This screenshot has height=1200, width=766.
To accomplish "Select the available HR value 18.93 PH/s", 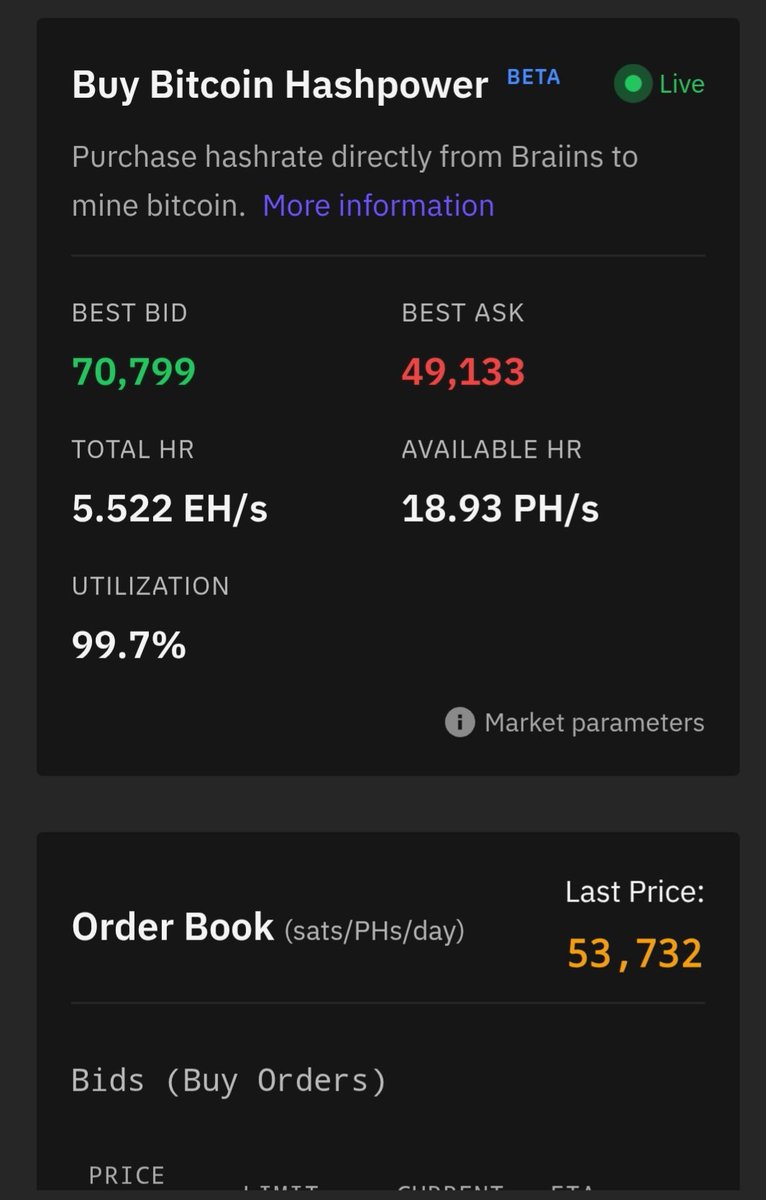I will pyautogui.click(x=500, y=509).
